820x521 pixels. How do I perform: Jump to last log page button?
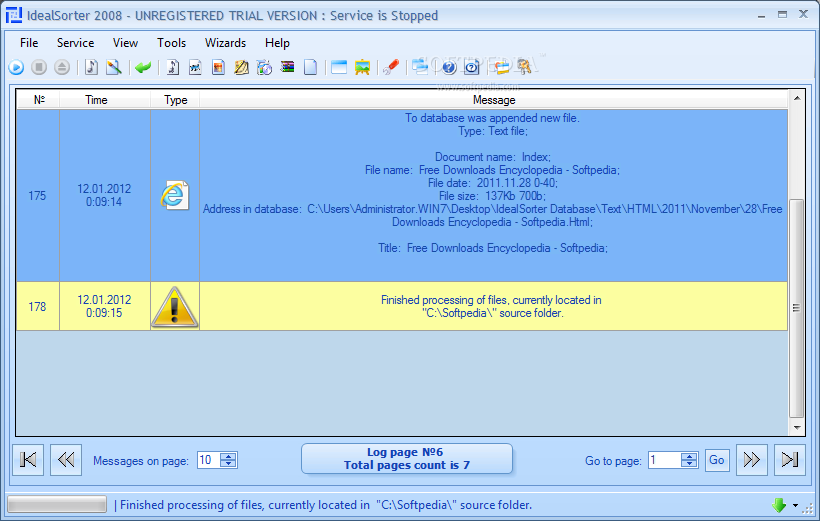[x=790, y=460]
